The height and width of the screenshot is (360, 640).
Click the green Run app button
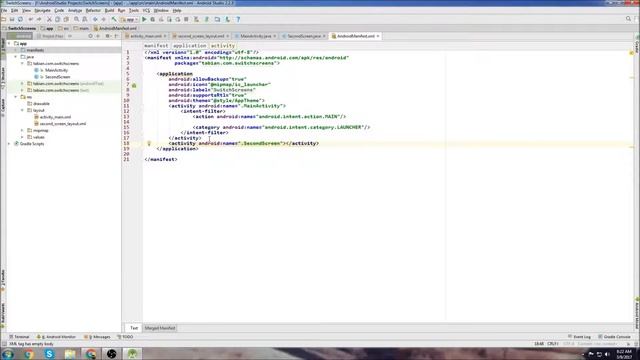tap(144, 19)
